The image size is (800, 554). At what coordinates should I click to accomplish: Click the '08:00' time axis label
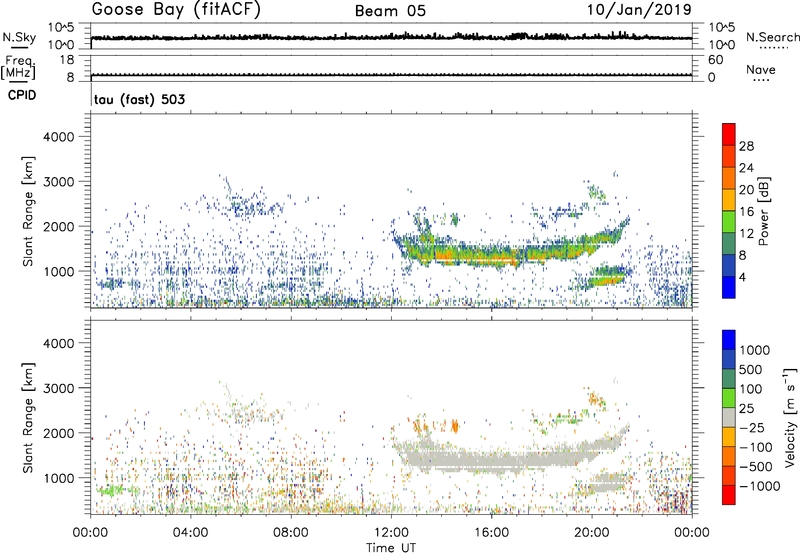point(291,533)
